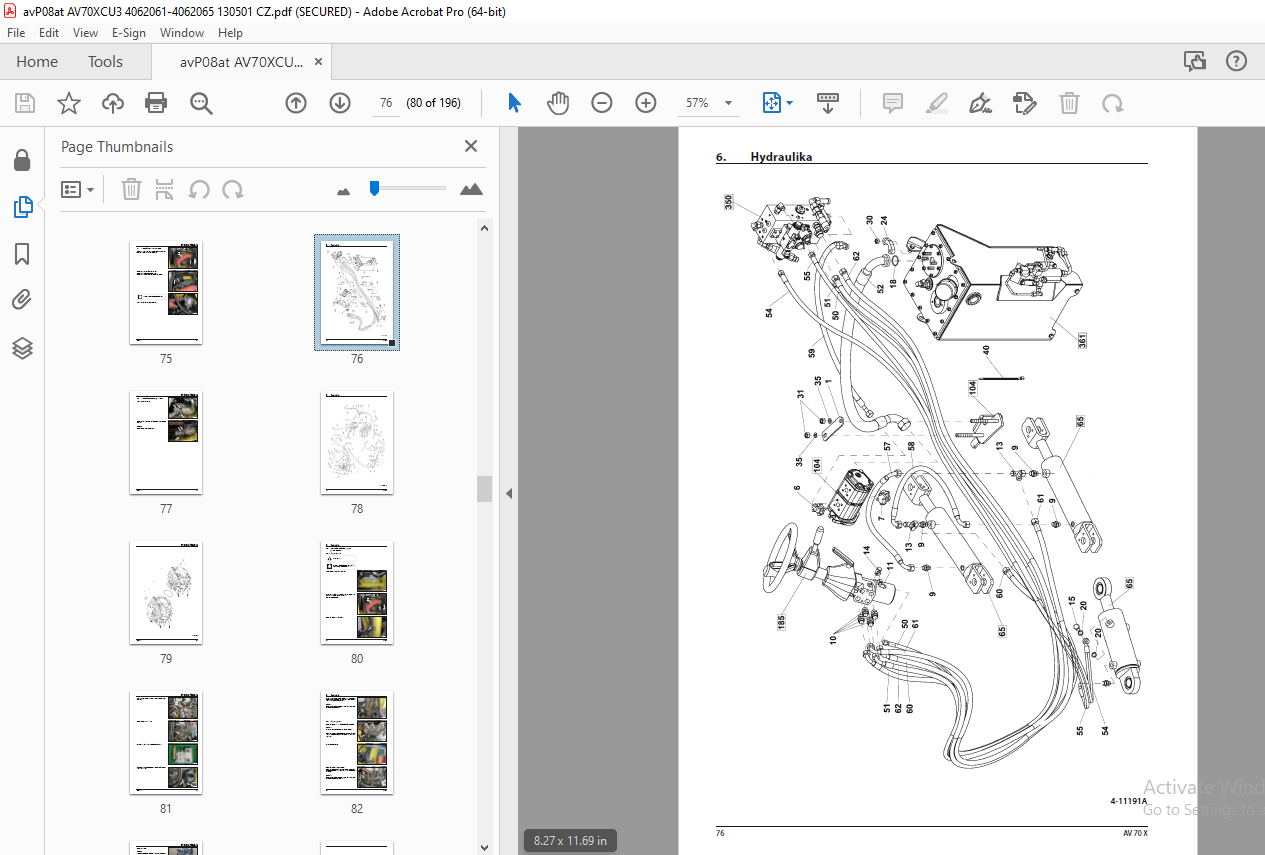Select page 80 thumbnail
This screenshot has height=855, width=1265.
point(357,592)
